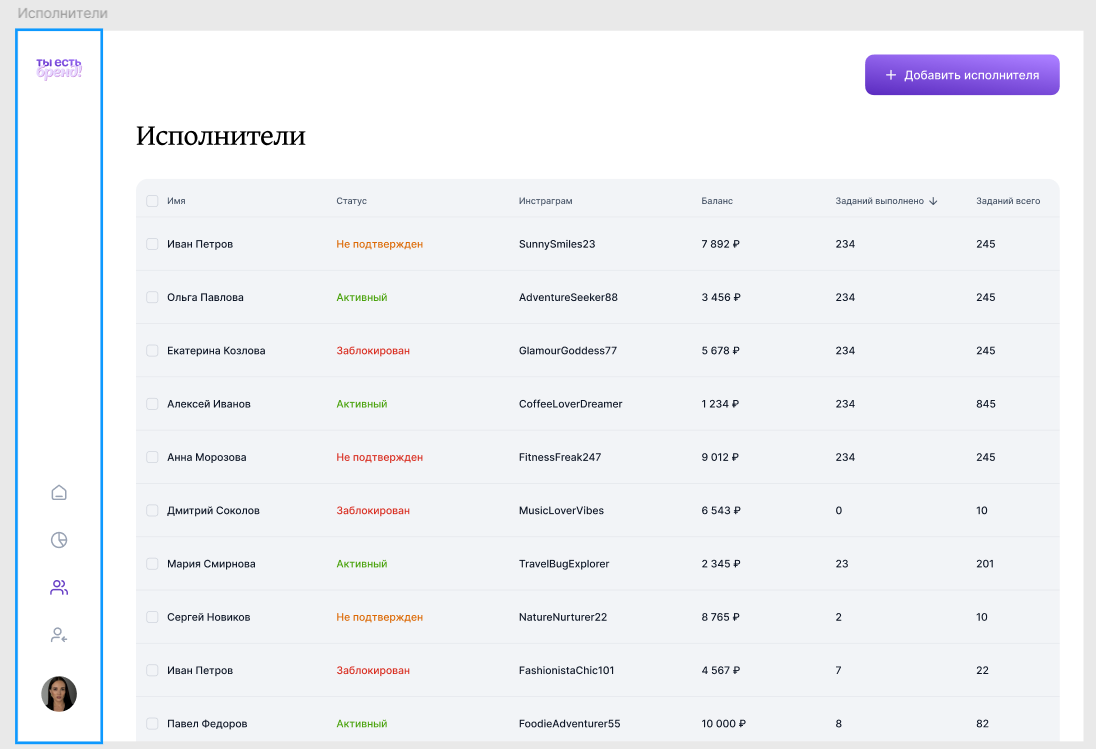Open the home icon in sidebar
The image size is (1096, 749).
tap(59, 492)
